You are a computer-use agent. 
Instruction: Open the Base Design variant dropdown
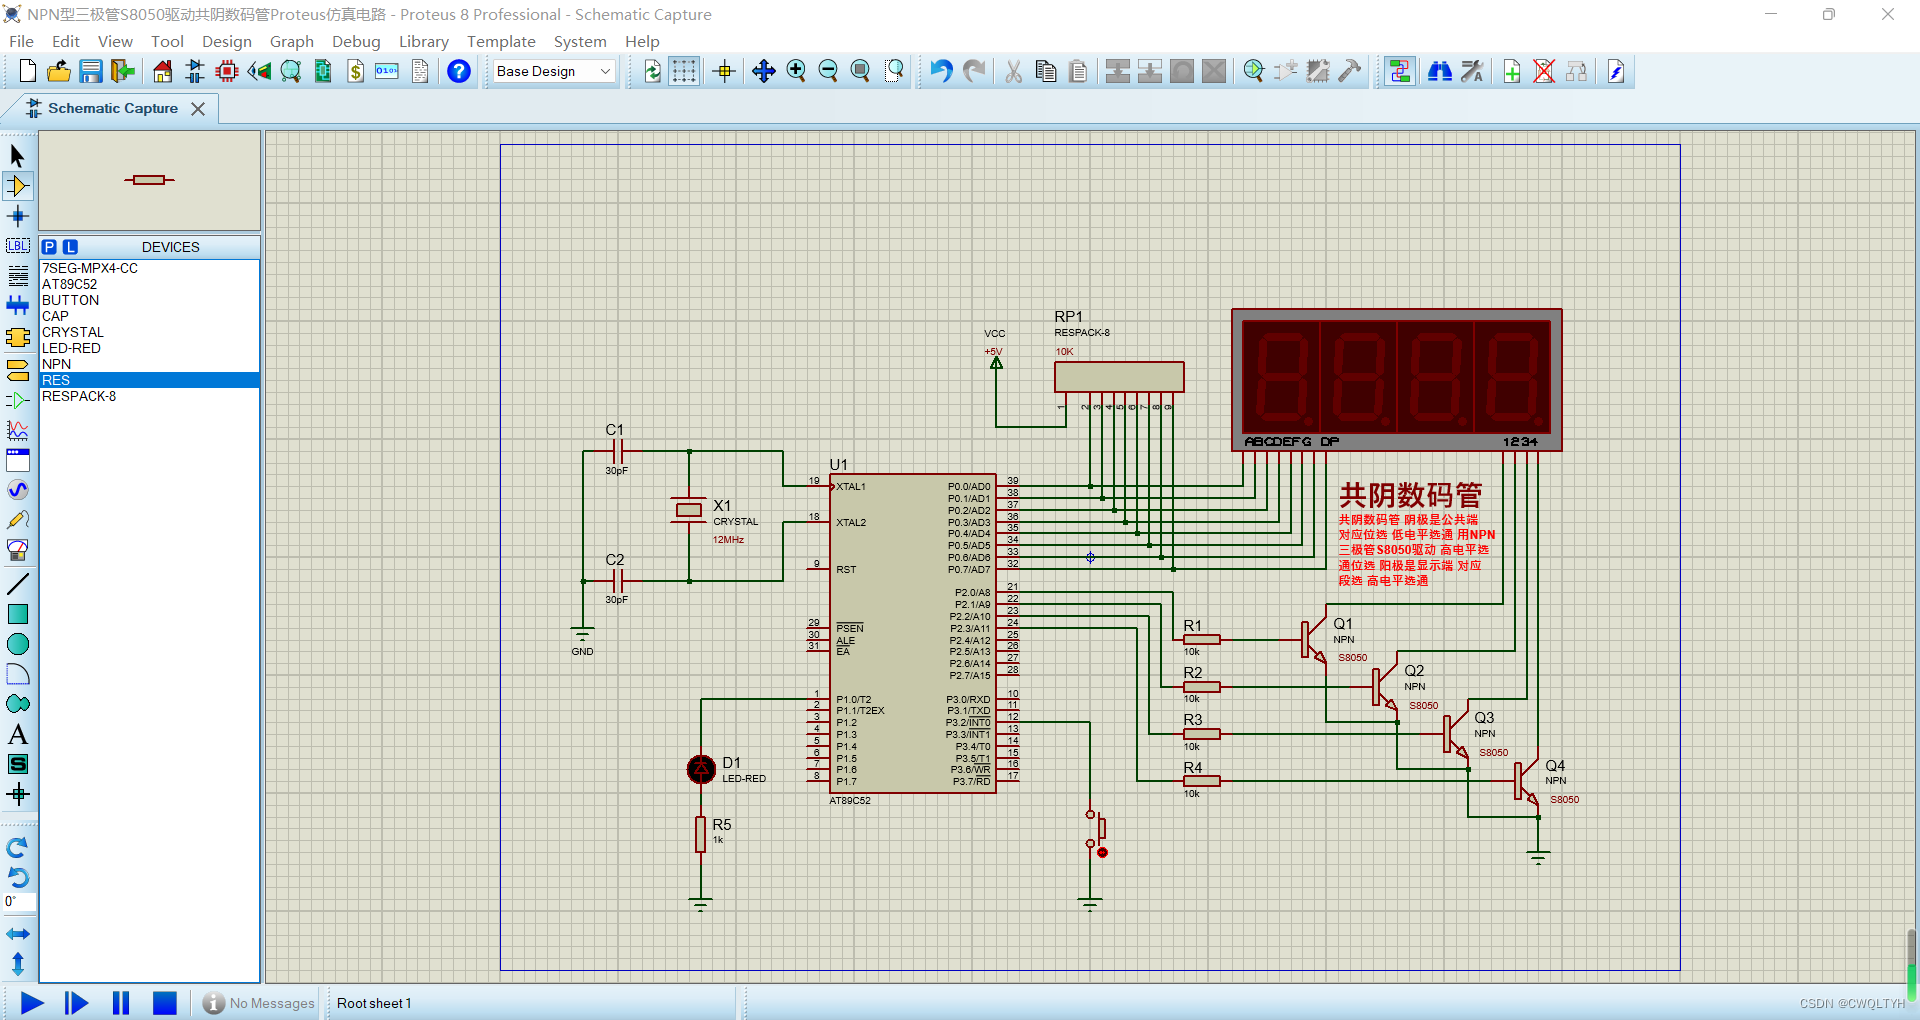tap(553, 71)
